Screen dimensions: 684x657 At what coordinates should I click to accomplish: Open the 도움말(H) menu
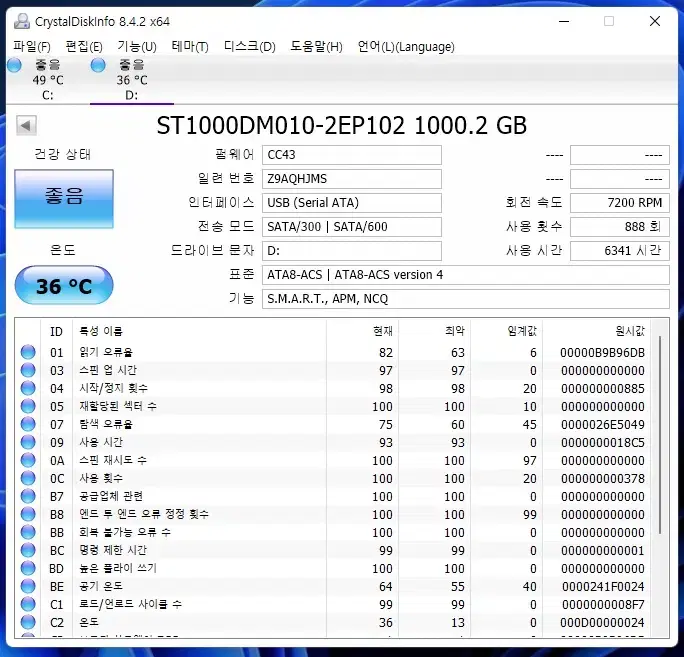(316, 46)
